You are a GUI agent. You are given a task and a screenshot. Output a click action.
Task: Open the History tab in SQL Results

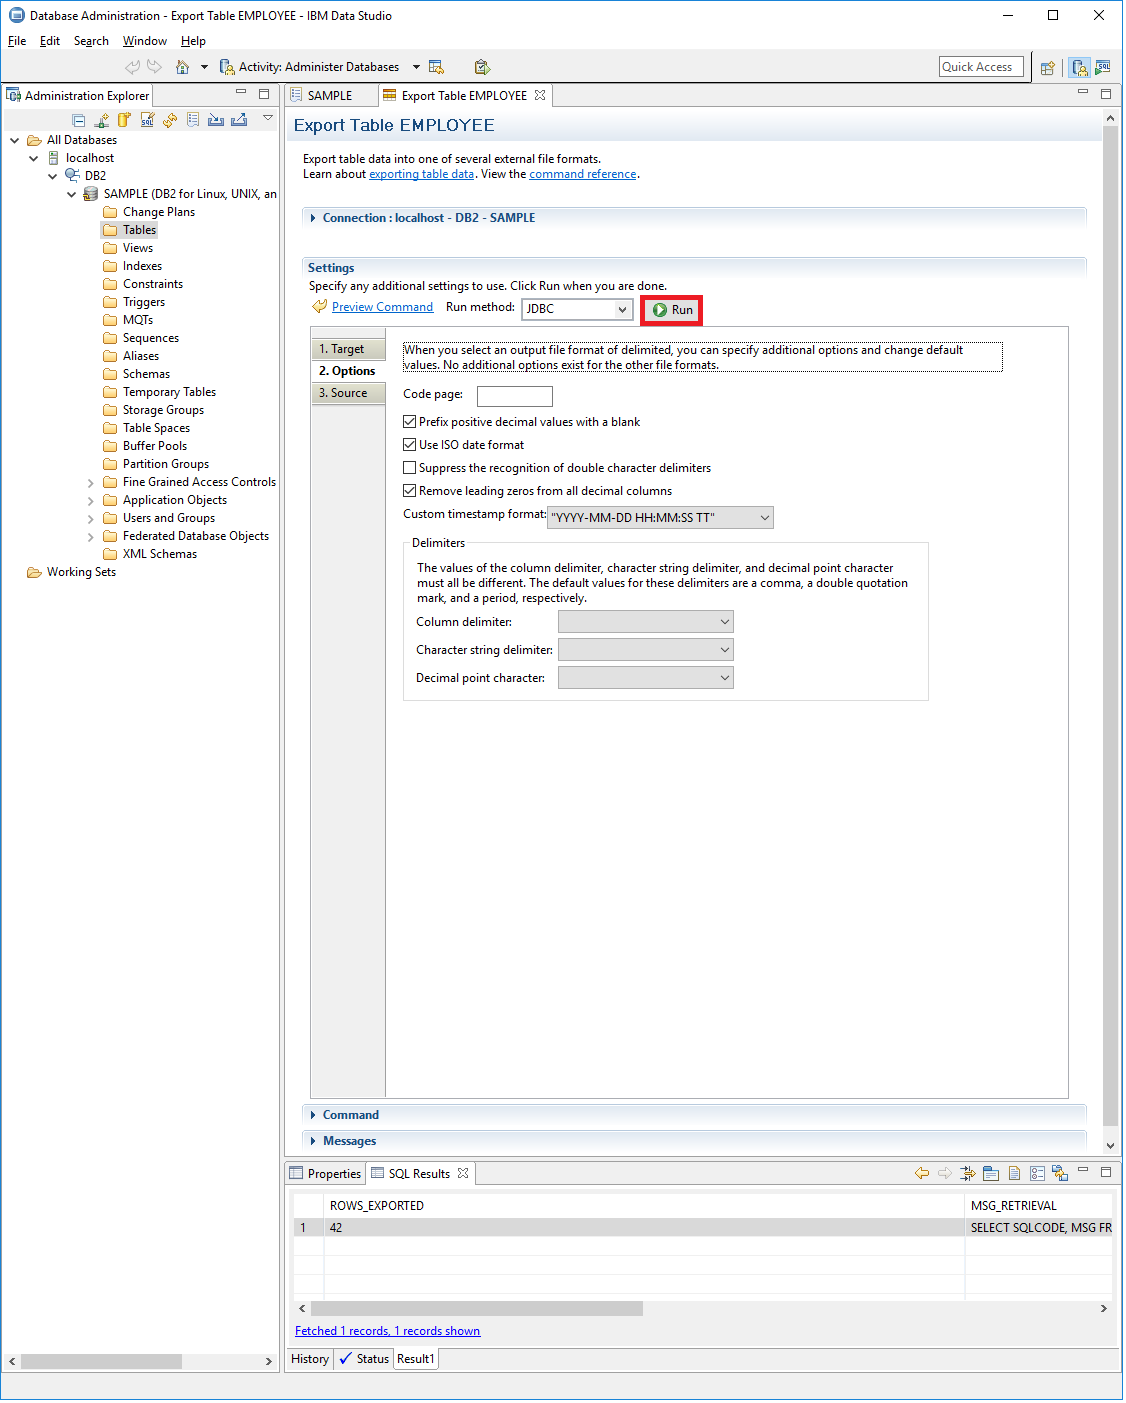point(310,1359)
